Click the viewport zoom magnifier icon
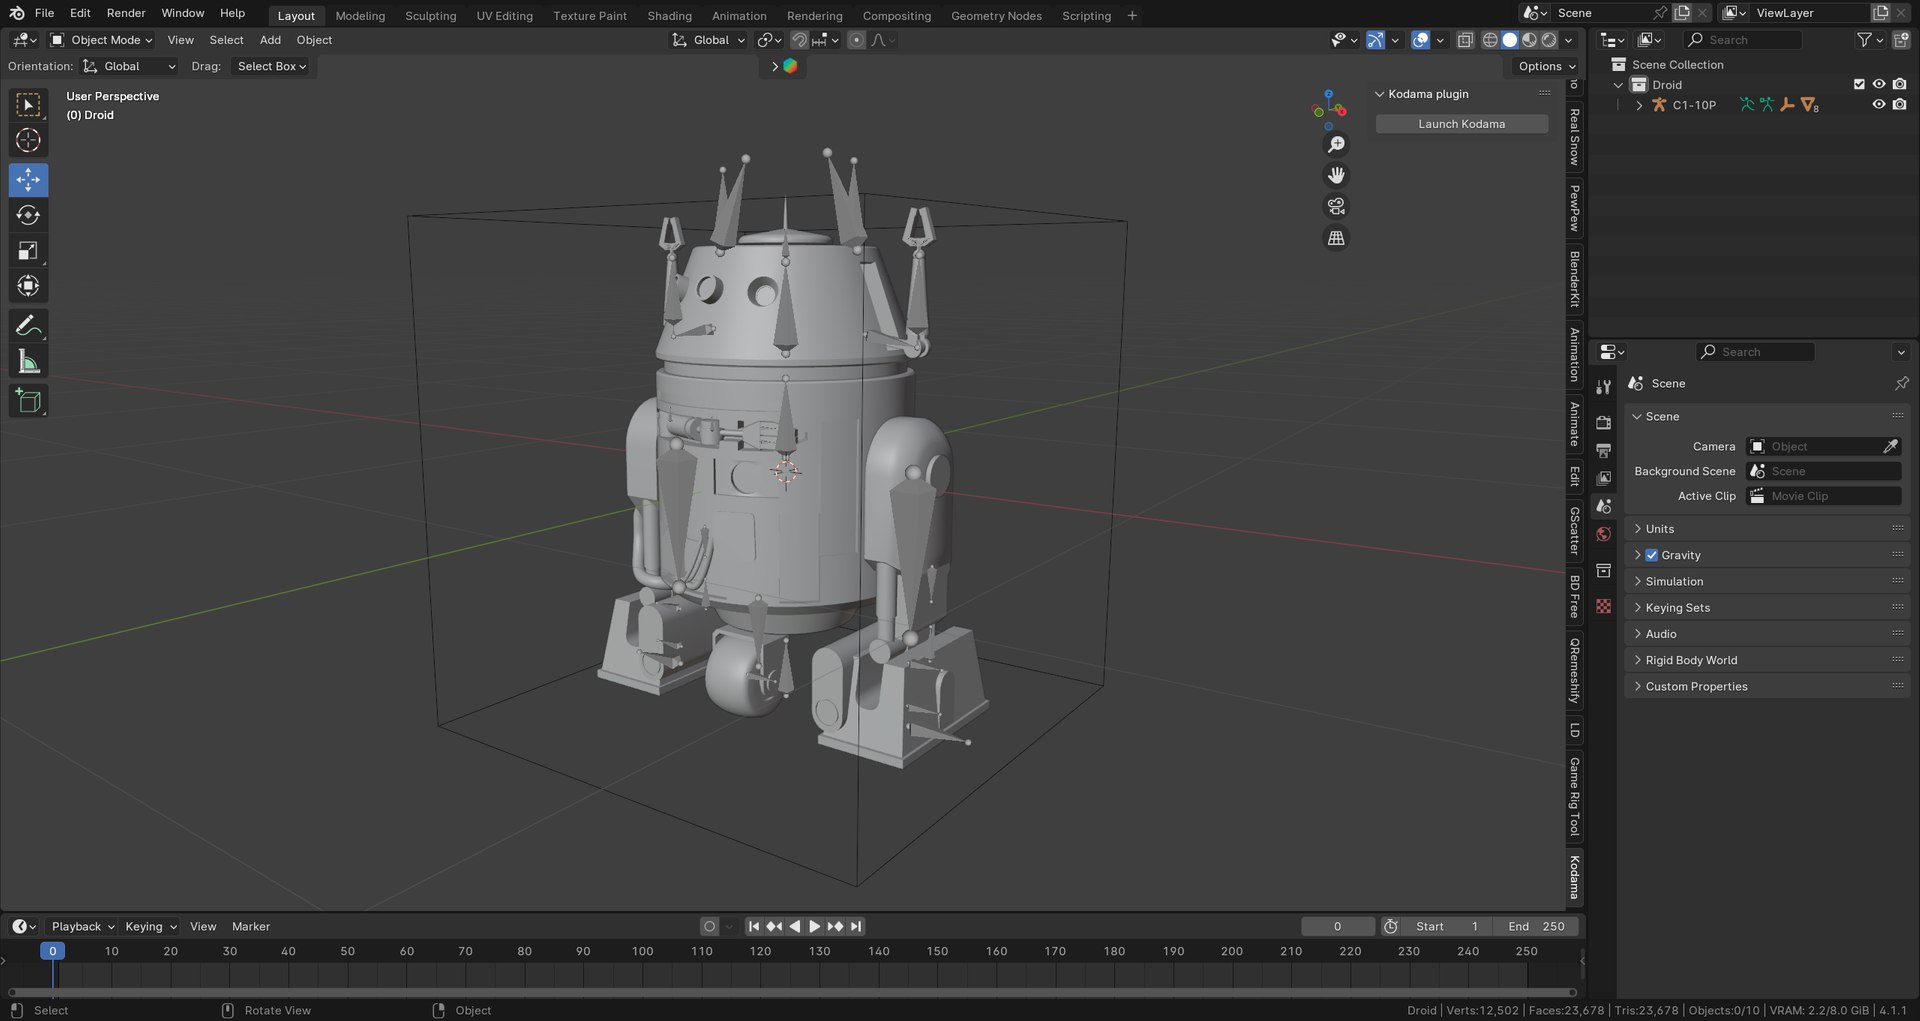The height and width of the screenshot is (1021, 1920). click(1336, 145)
